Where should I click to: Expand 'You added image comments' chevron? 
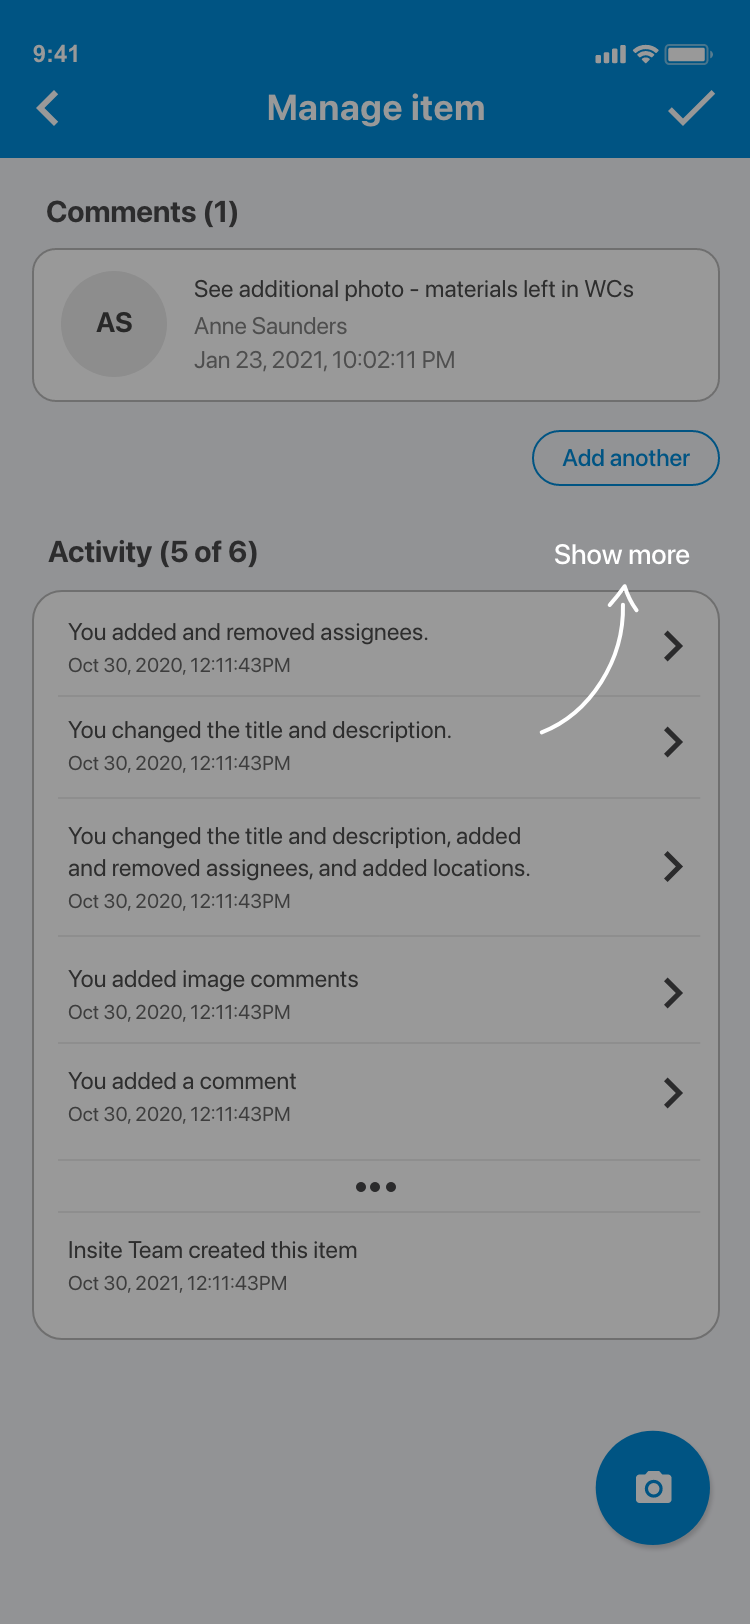point(673,993)
